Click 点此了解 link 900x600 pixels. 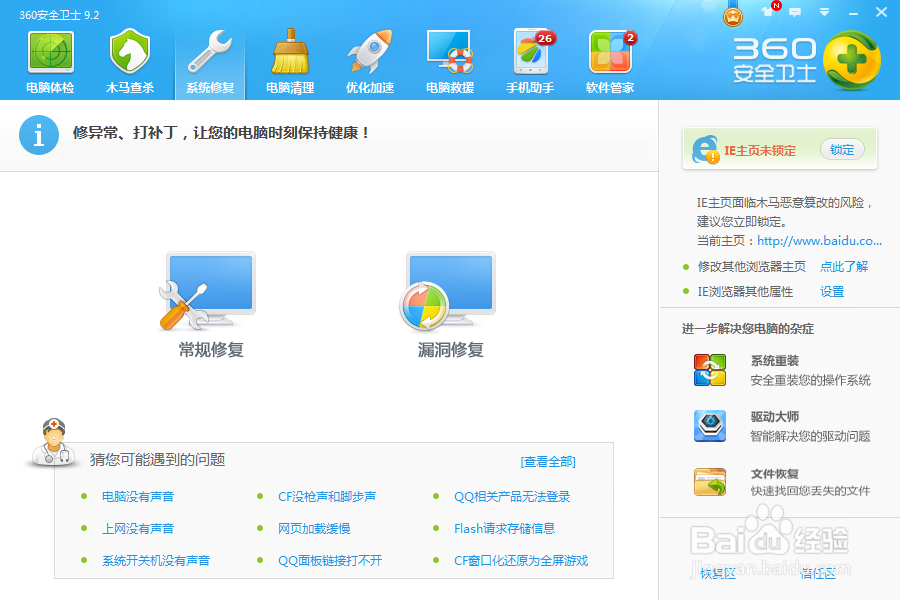[844, 266]
